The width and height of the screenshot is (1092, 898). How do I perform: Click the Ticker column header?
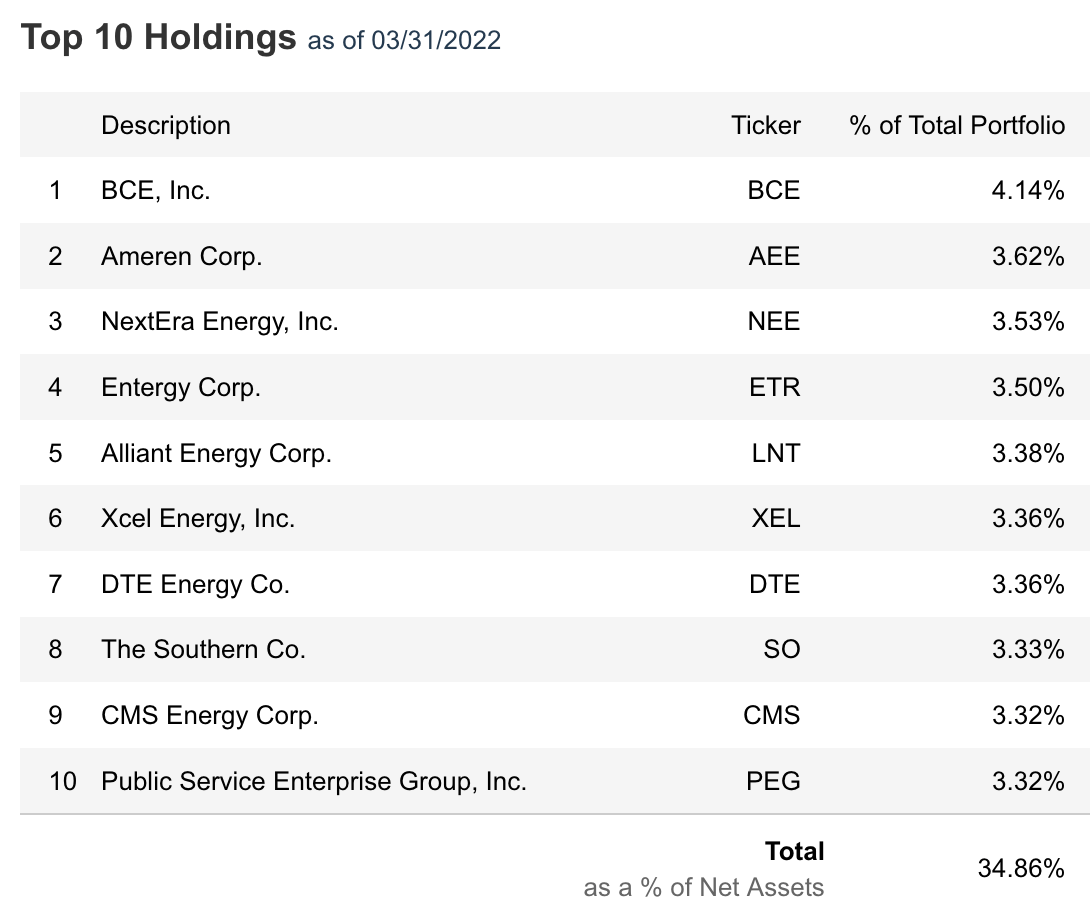tap(765, 125)
